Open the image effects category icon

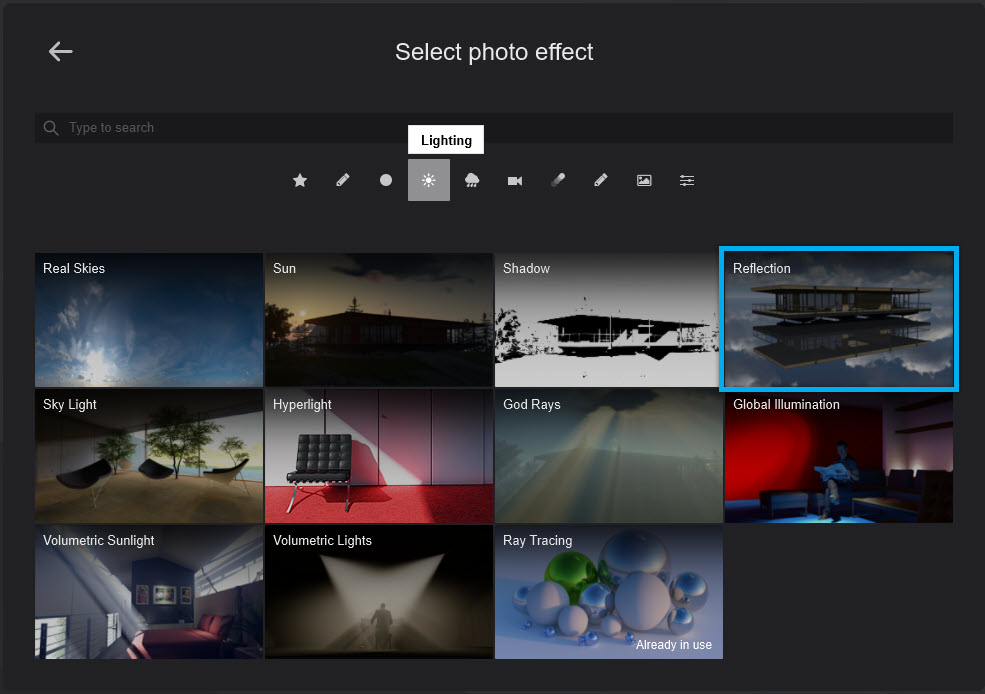click(643, 180)
